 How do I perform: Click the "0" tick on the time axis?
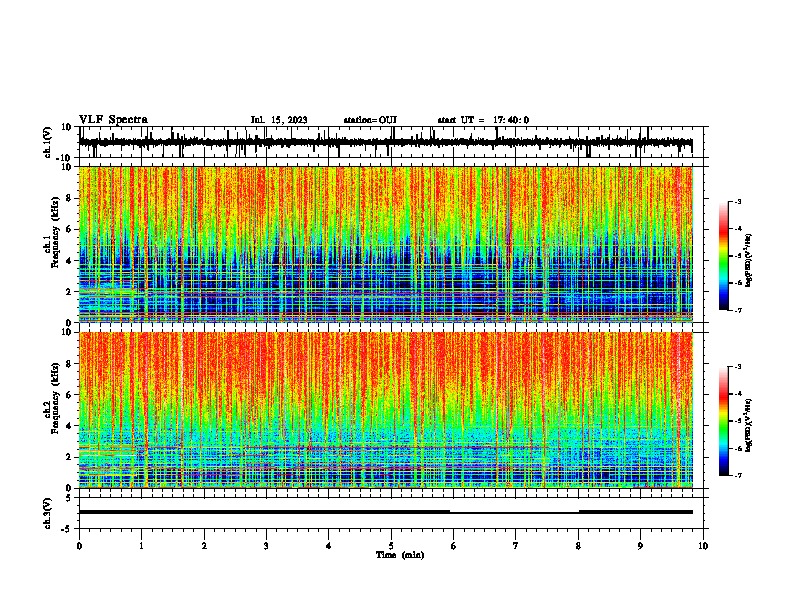tap(79, 546)
